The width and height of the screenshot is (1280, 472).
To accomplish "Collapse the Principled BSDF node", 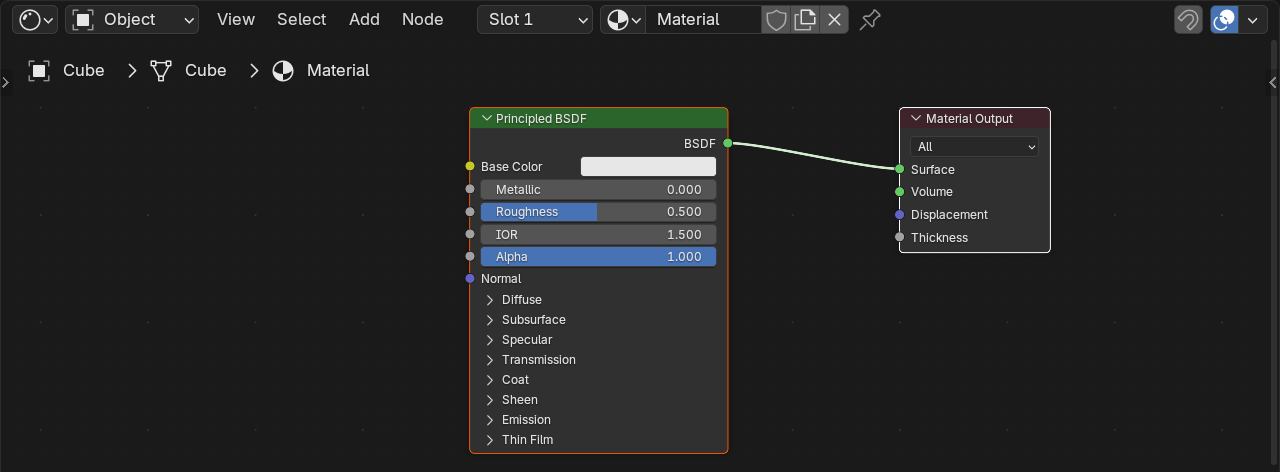I will coord(487,118).
